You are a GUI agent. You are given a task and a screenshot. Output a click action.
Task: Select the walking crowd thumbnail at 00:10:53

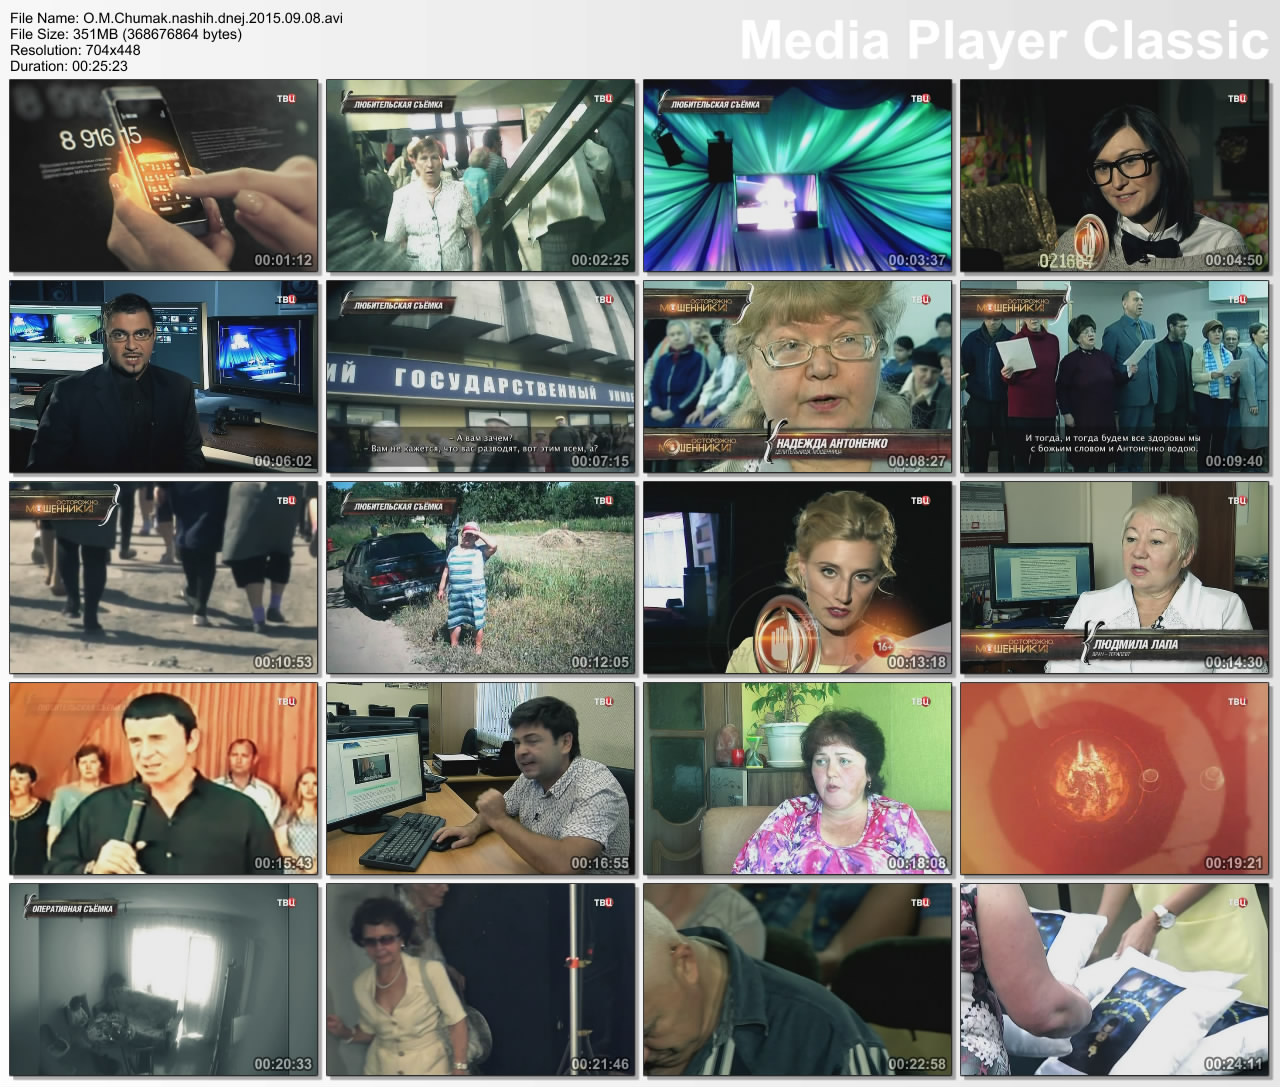pos(164,578)
